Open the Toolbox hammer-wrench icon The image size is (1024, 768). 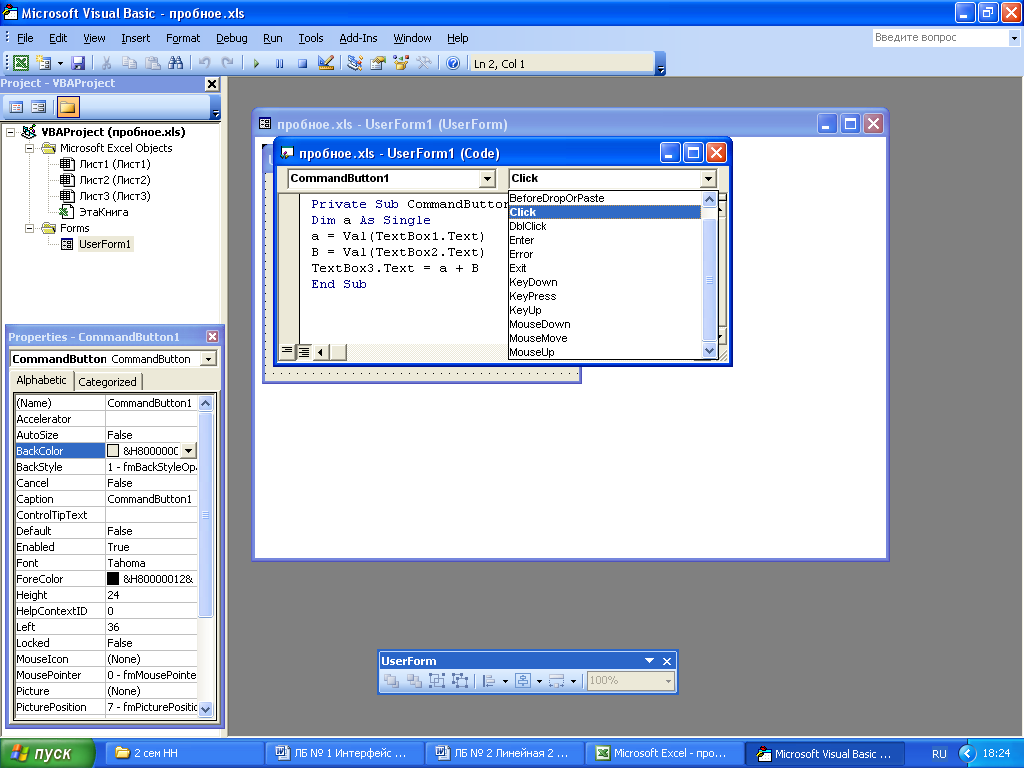coord(424,63)
